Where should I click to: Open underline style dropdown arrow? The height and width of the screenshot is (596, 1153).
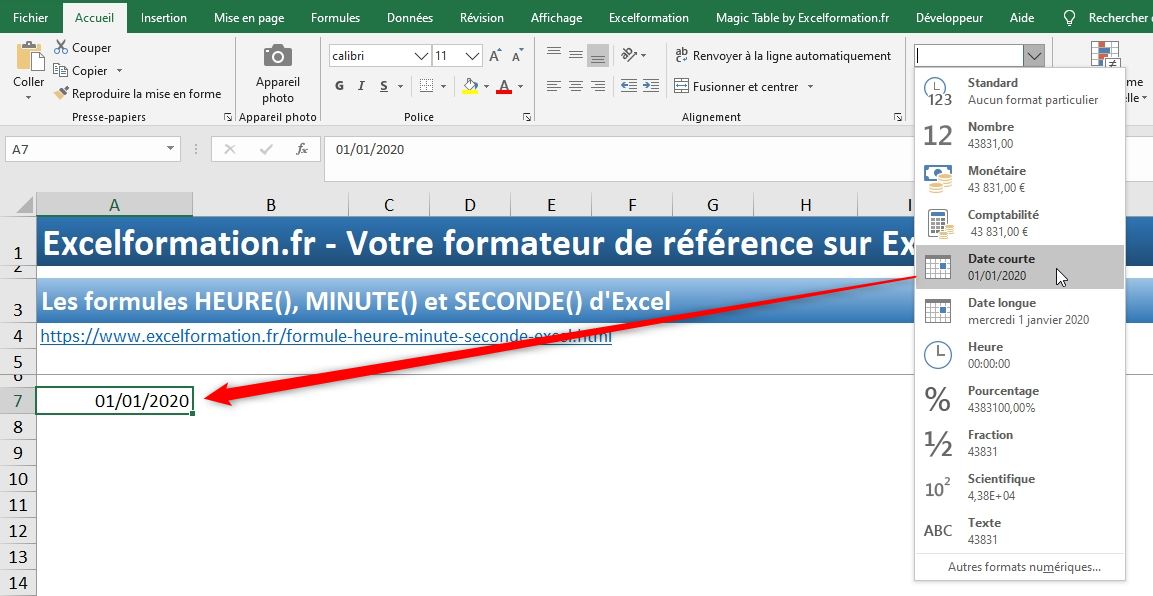pos(401,87)
